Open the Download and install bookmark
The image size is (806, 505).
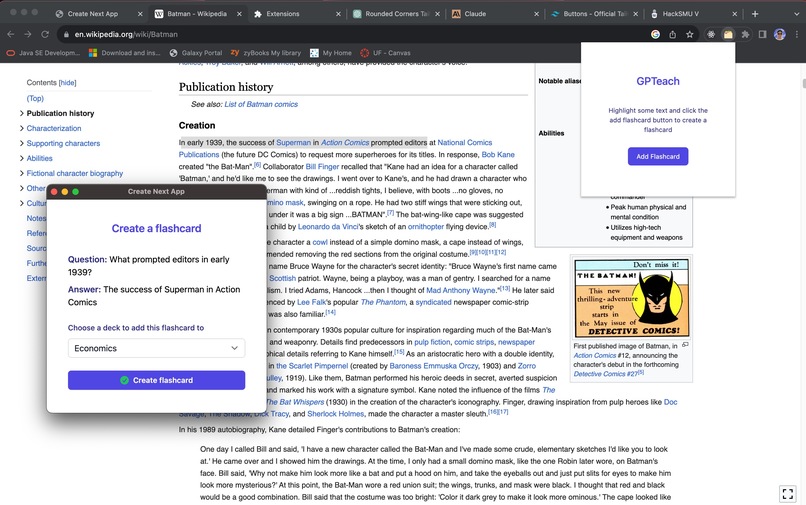(125, 53)
